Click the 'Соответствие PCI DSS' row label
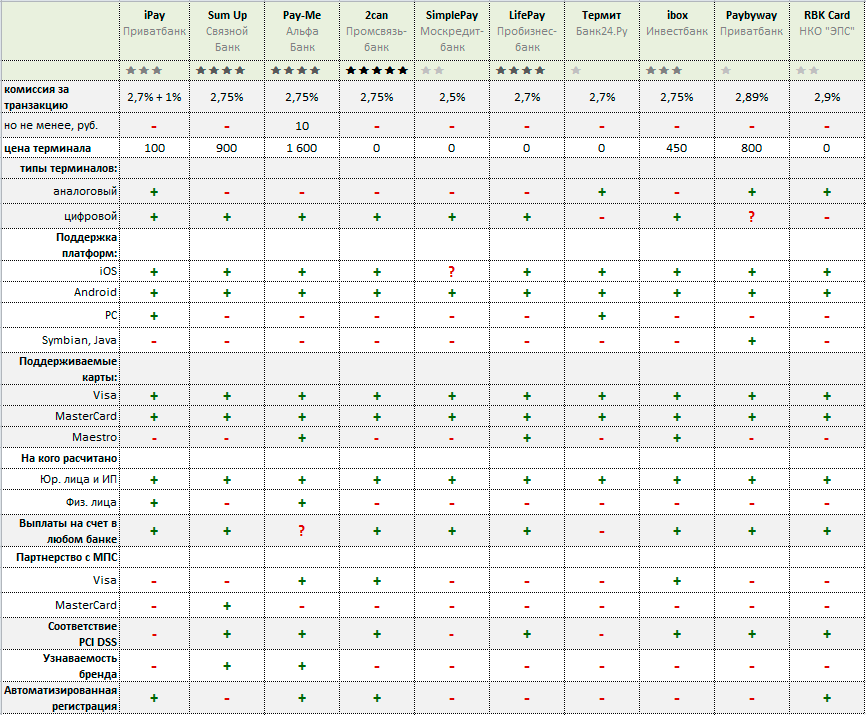 (82, 634)
